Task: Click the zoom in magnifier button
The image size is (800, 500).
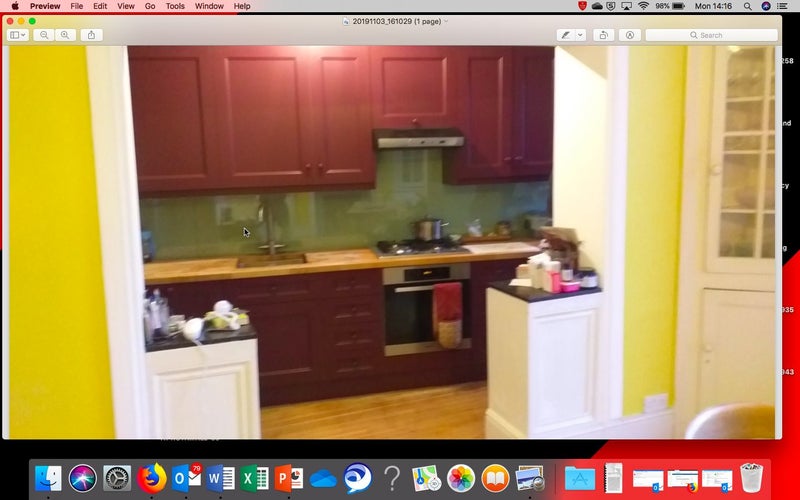Action: tap(66, 35)
